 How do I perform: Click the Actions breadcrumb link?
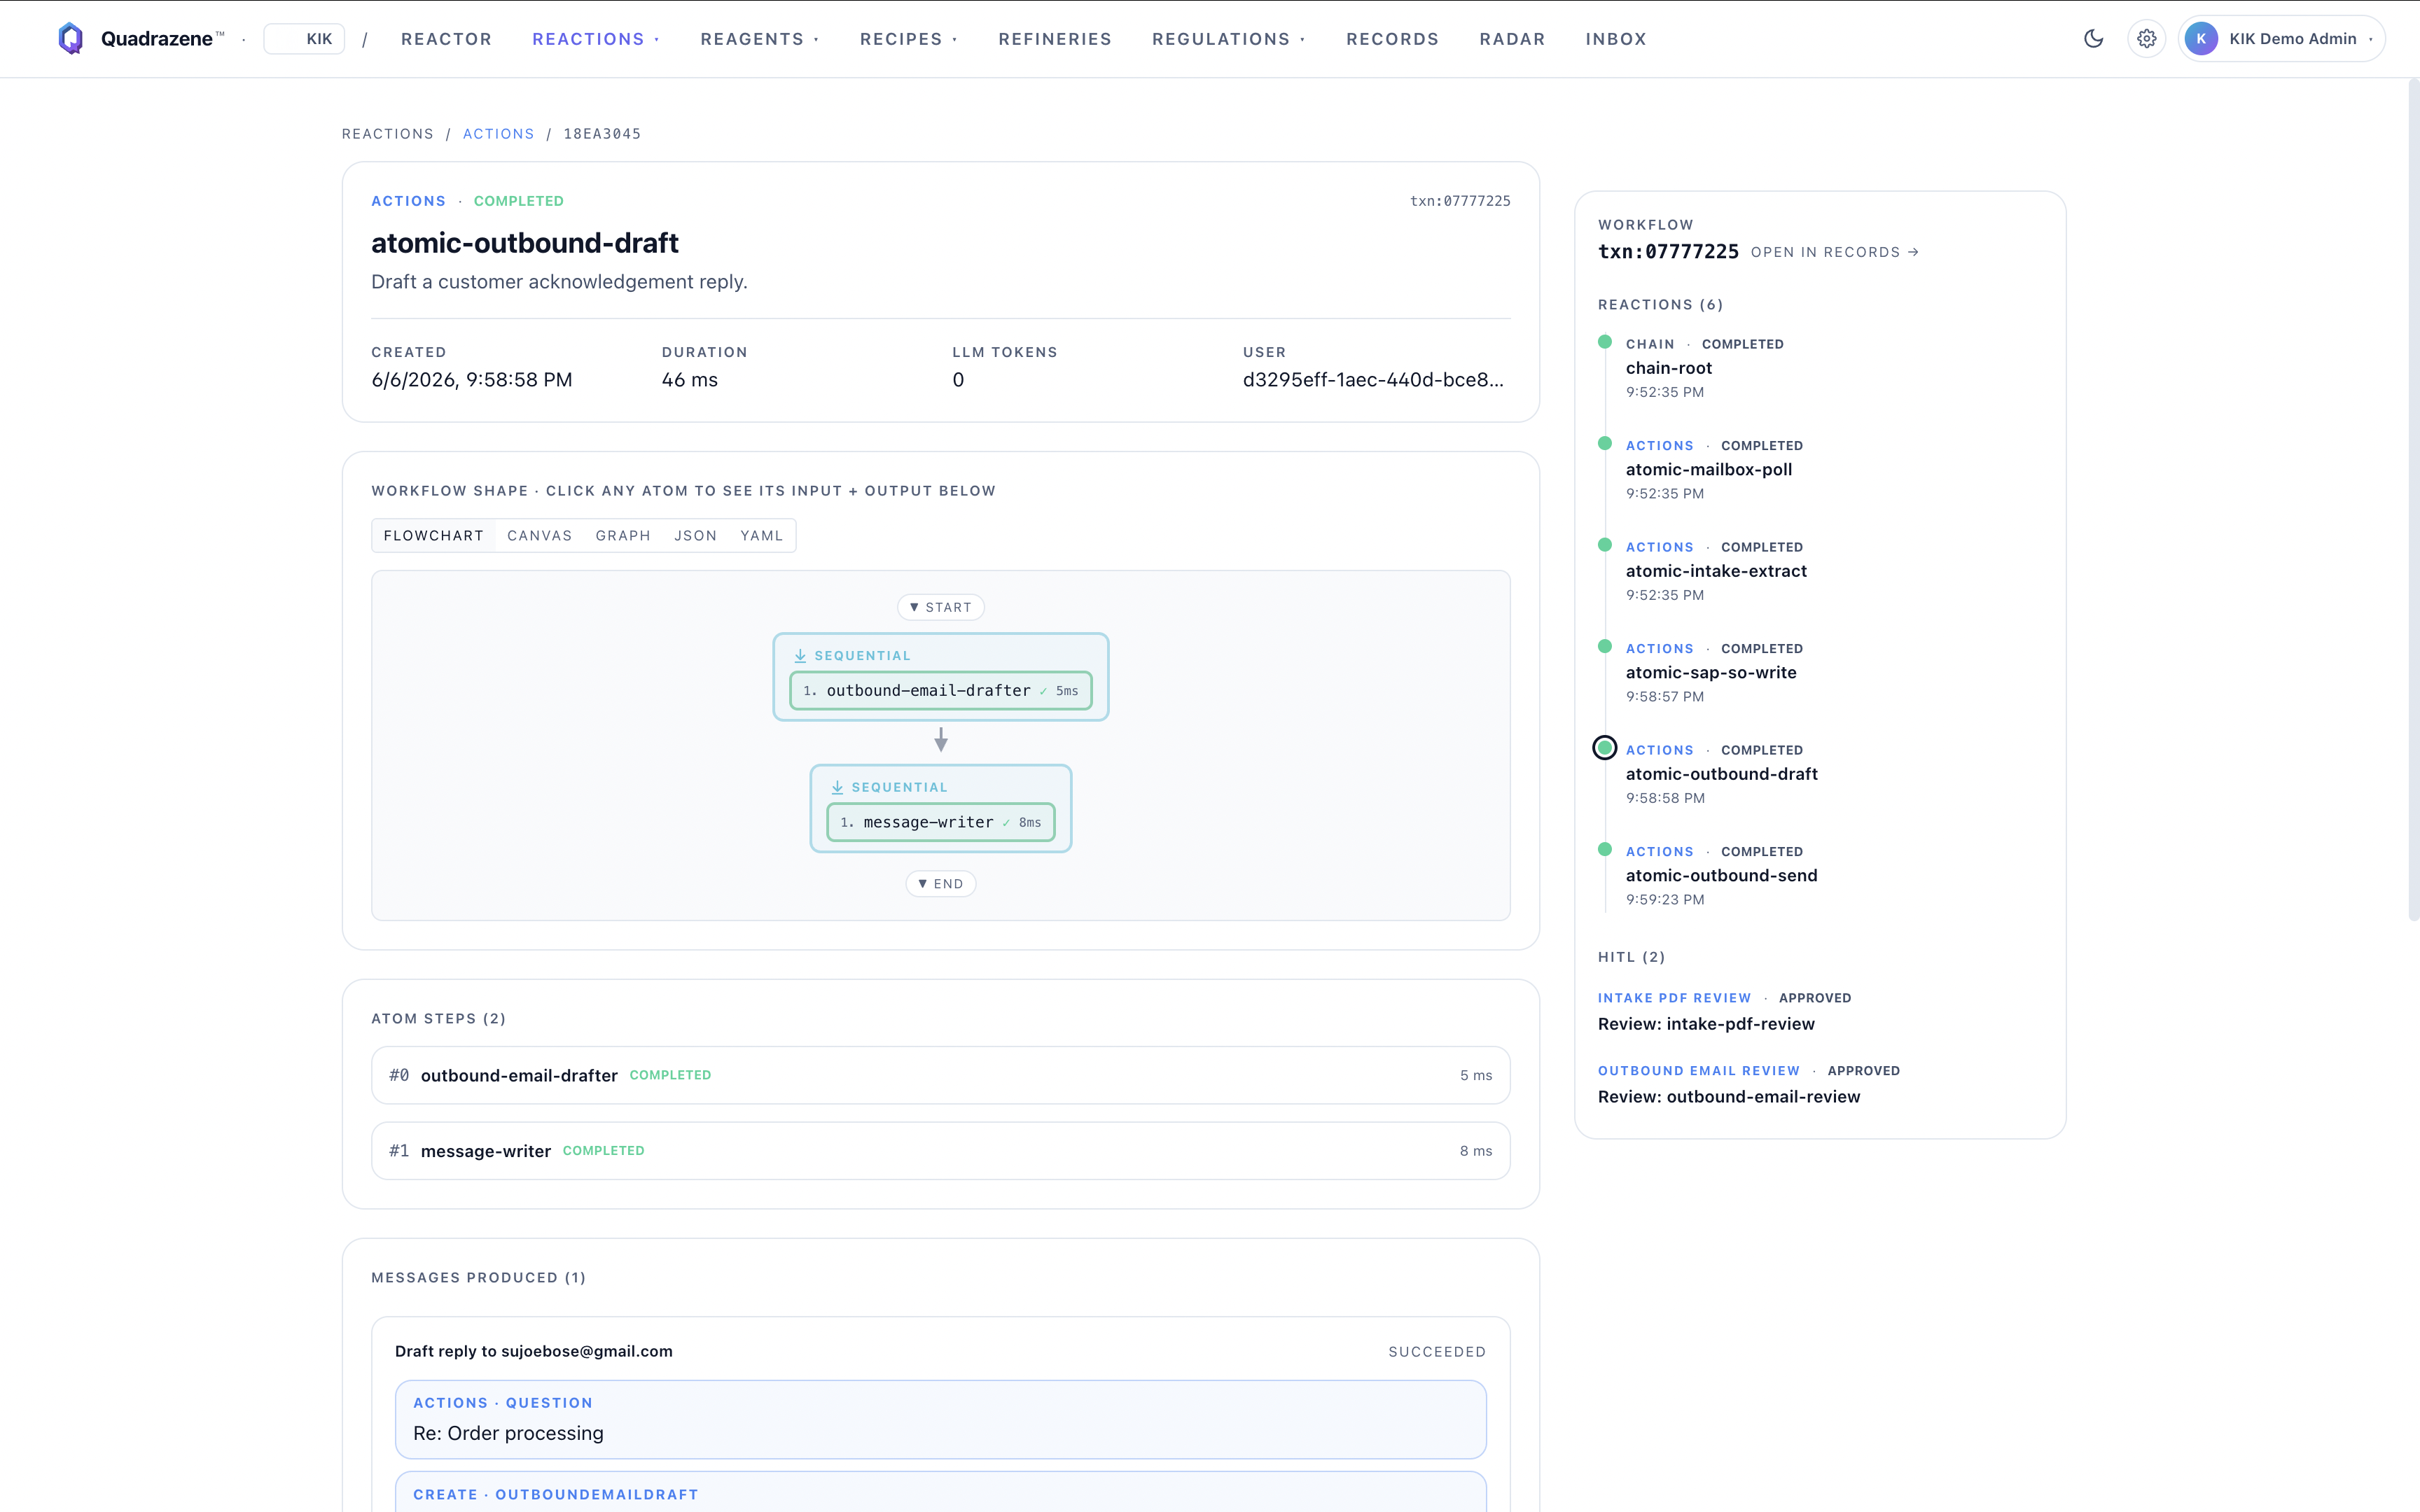pyautogui.click(x=498, y=134)
